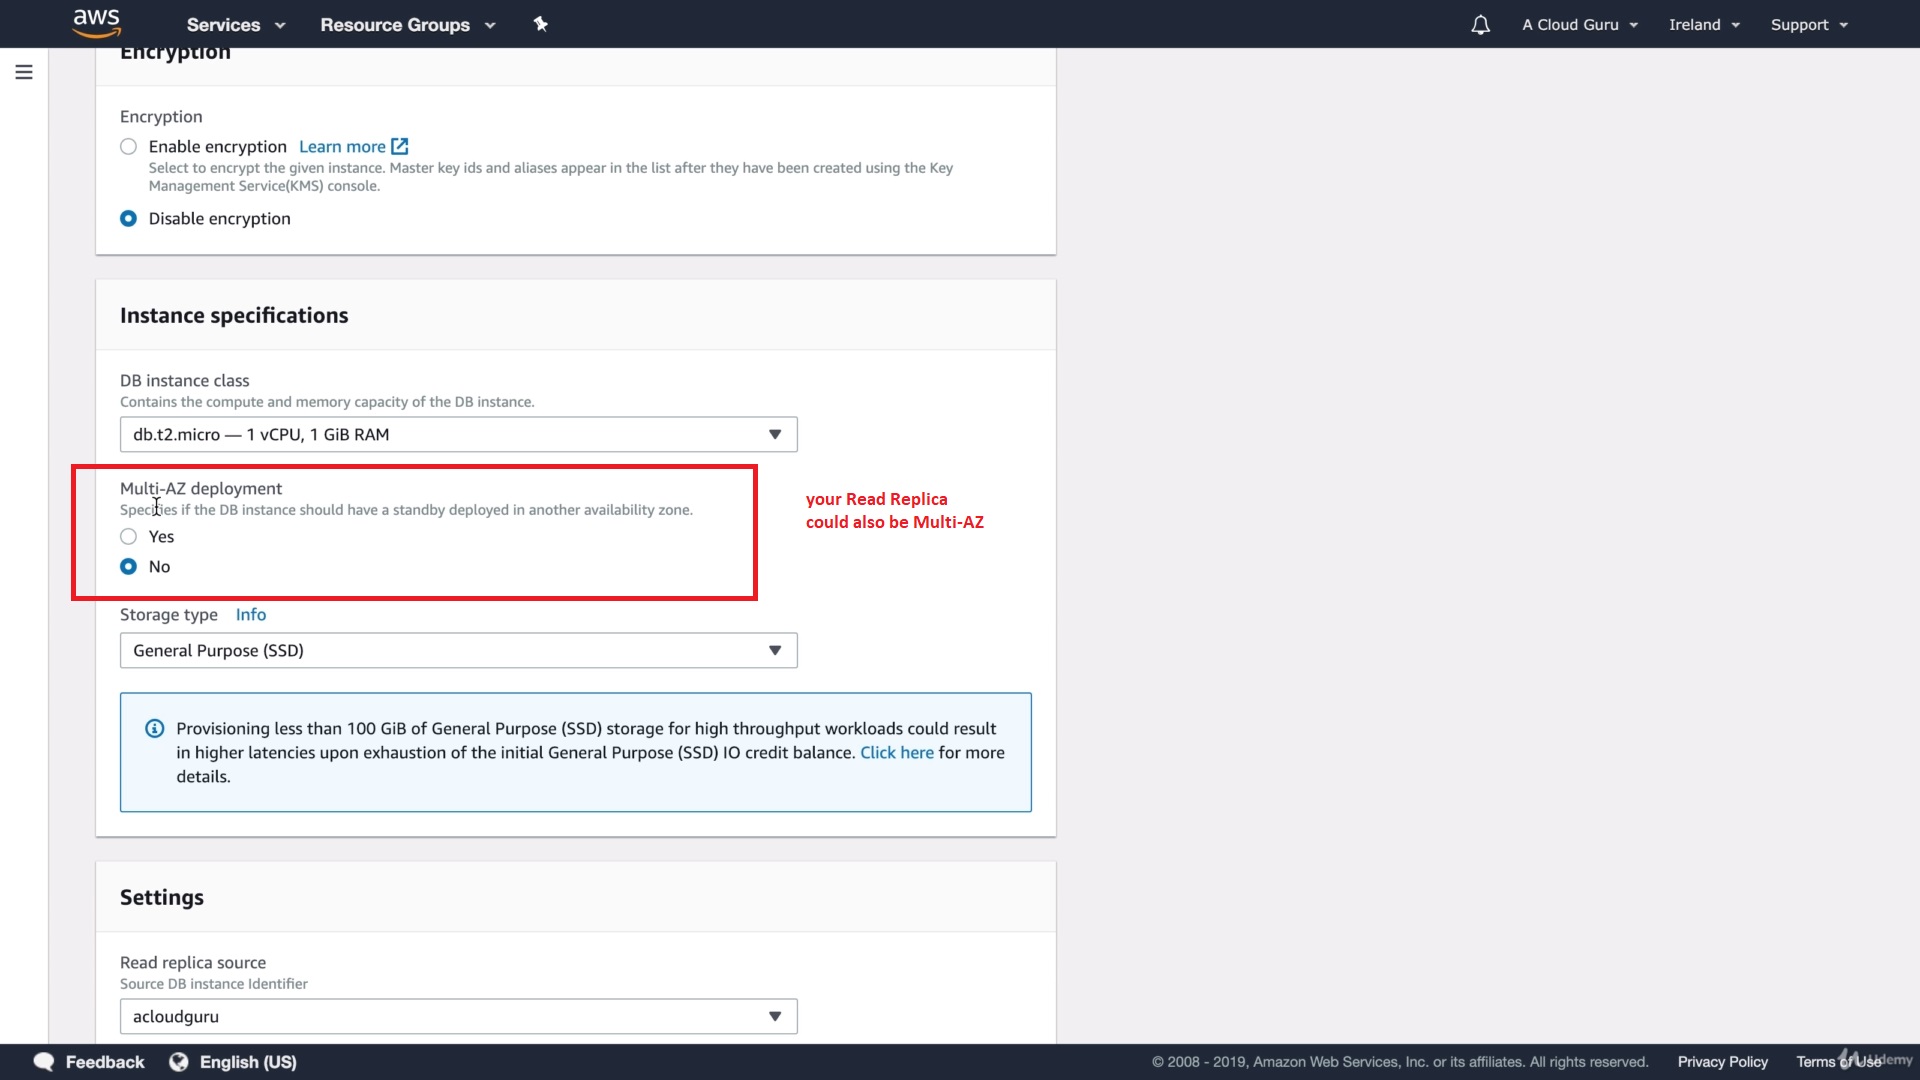The width and height of the screenshot is (1920, 1080).
Task: Open the Storage type dropdown
Action: pyautogui.click(x=458, y=650)
